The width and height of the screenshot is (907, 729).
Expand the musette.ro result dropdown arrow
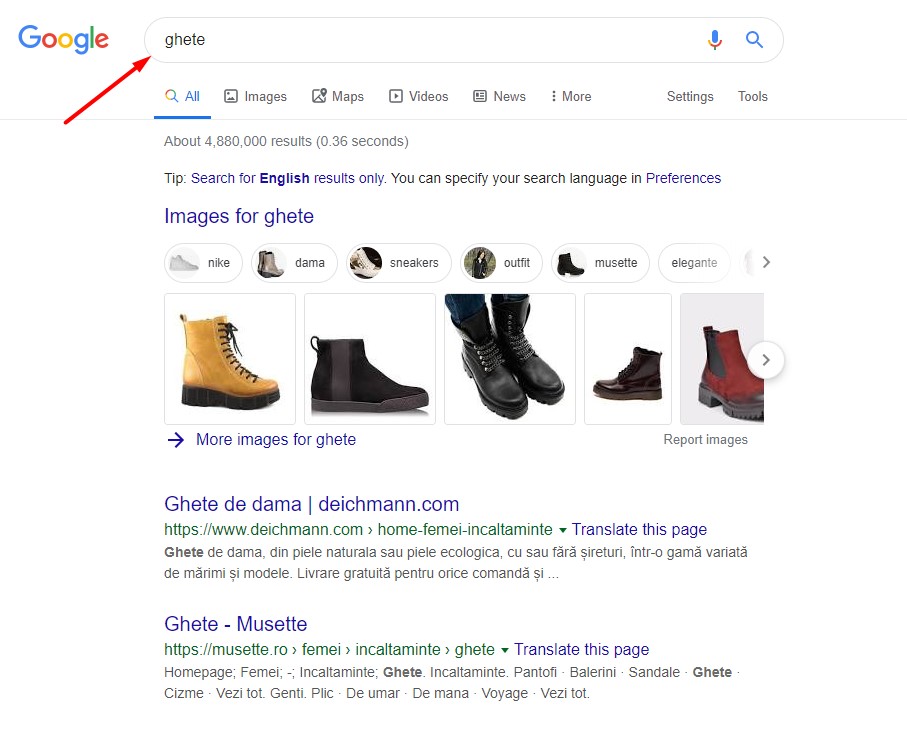click(x=504, y=650)
